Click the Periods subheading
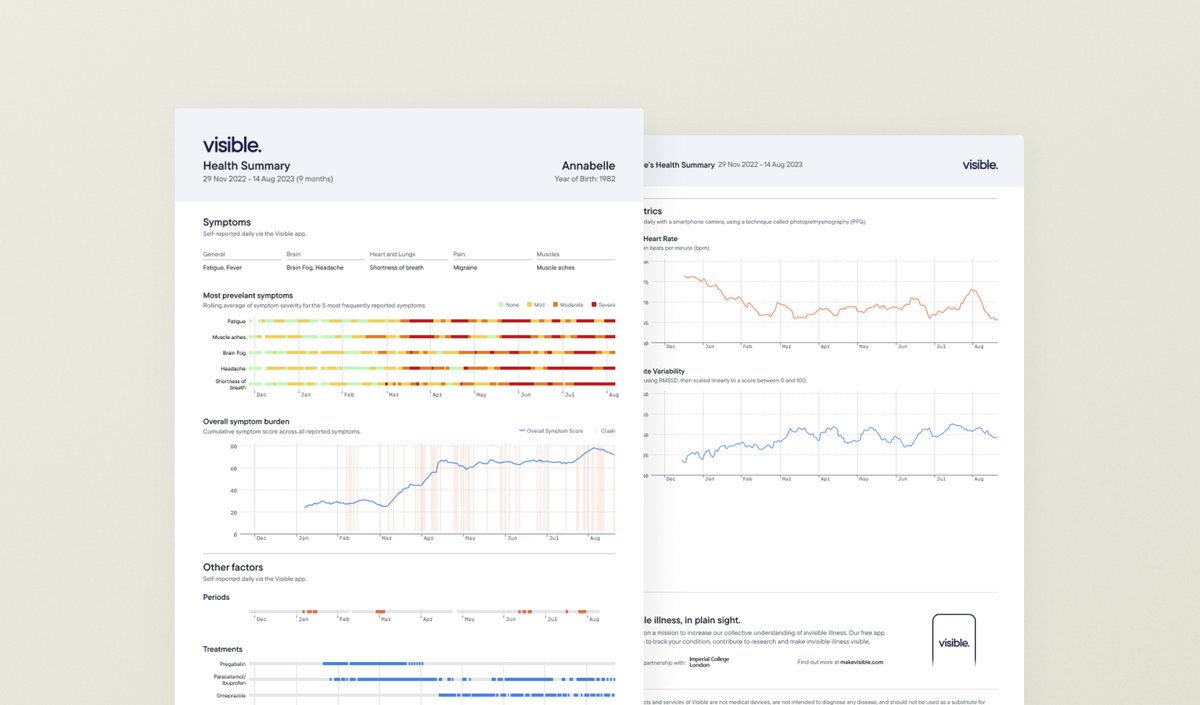Viewport: 1200px width, 705px height. 216,597
